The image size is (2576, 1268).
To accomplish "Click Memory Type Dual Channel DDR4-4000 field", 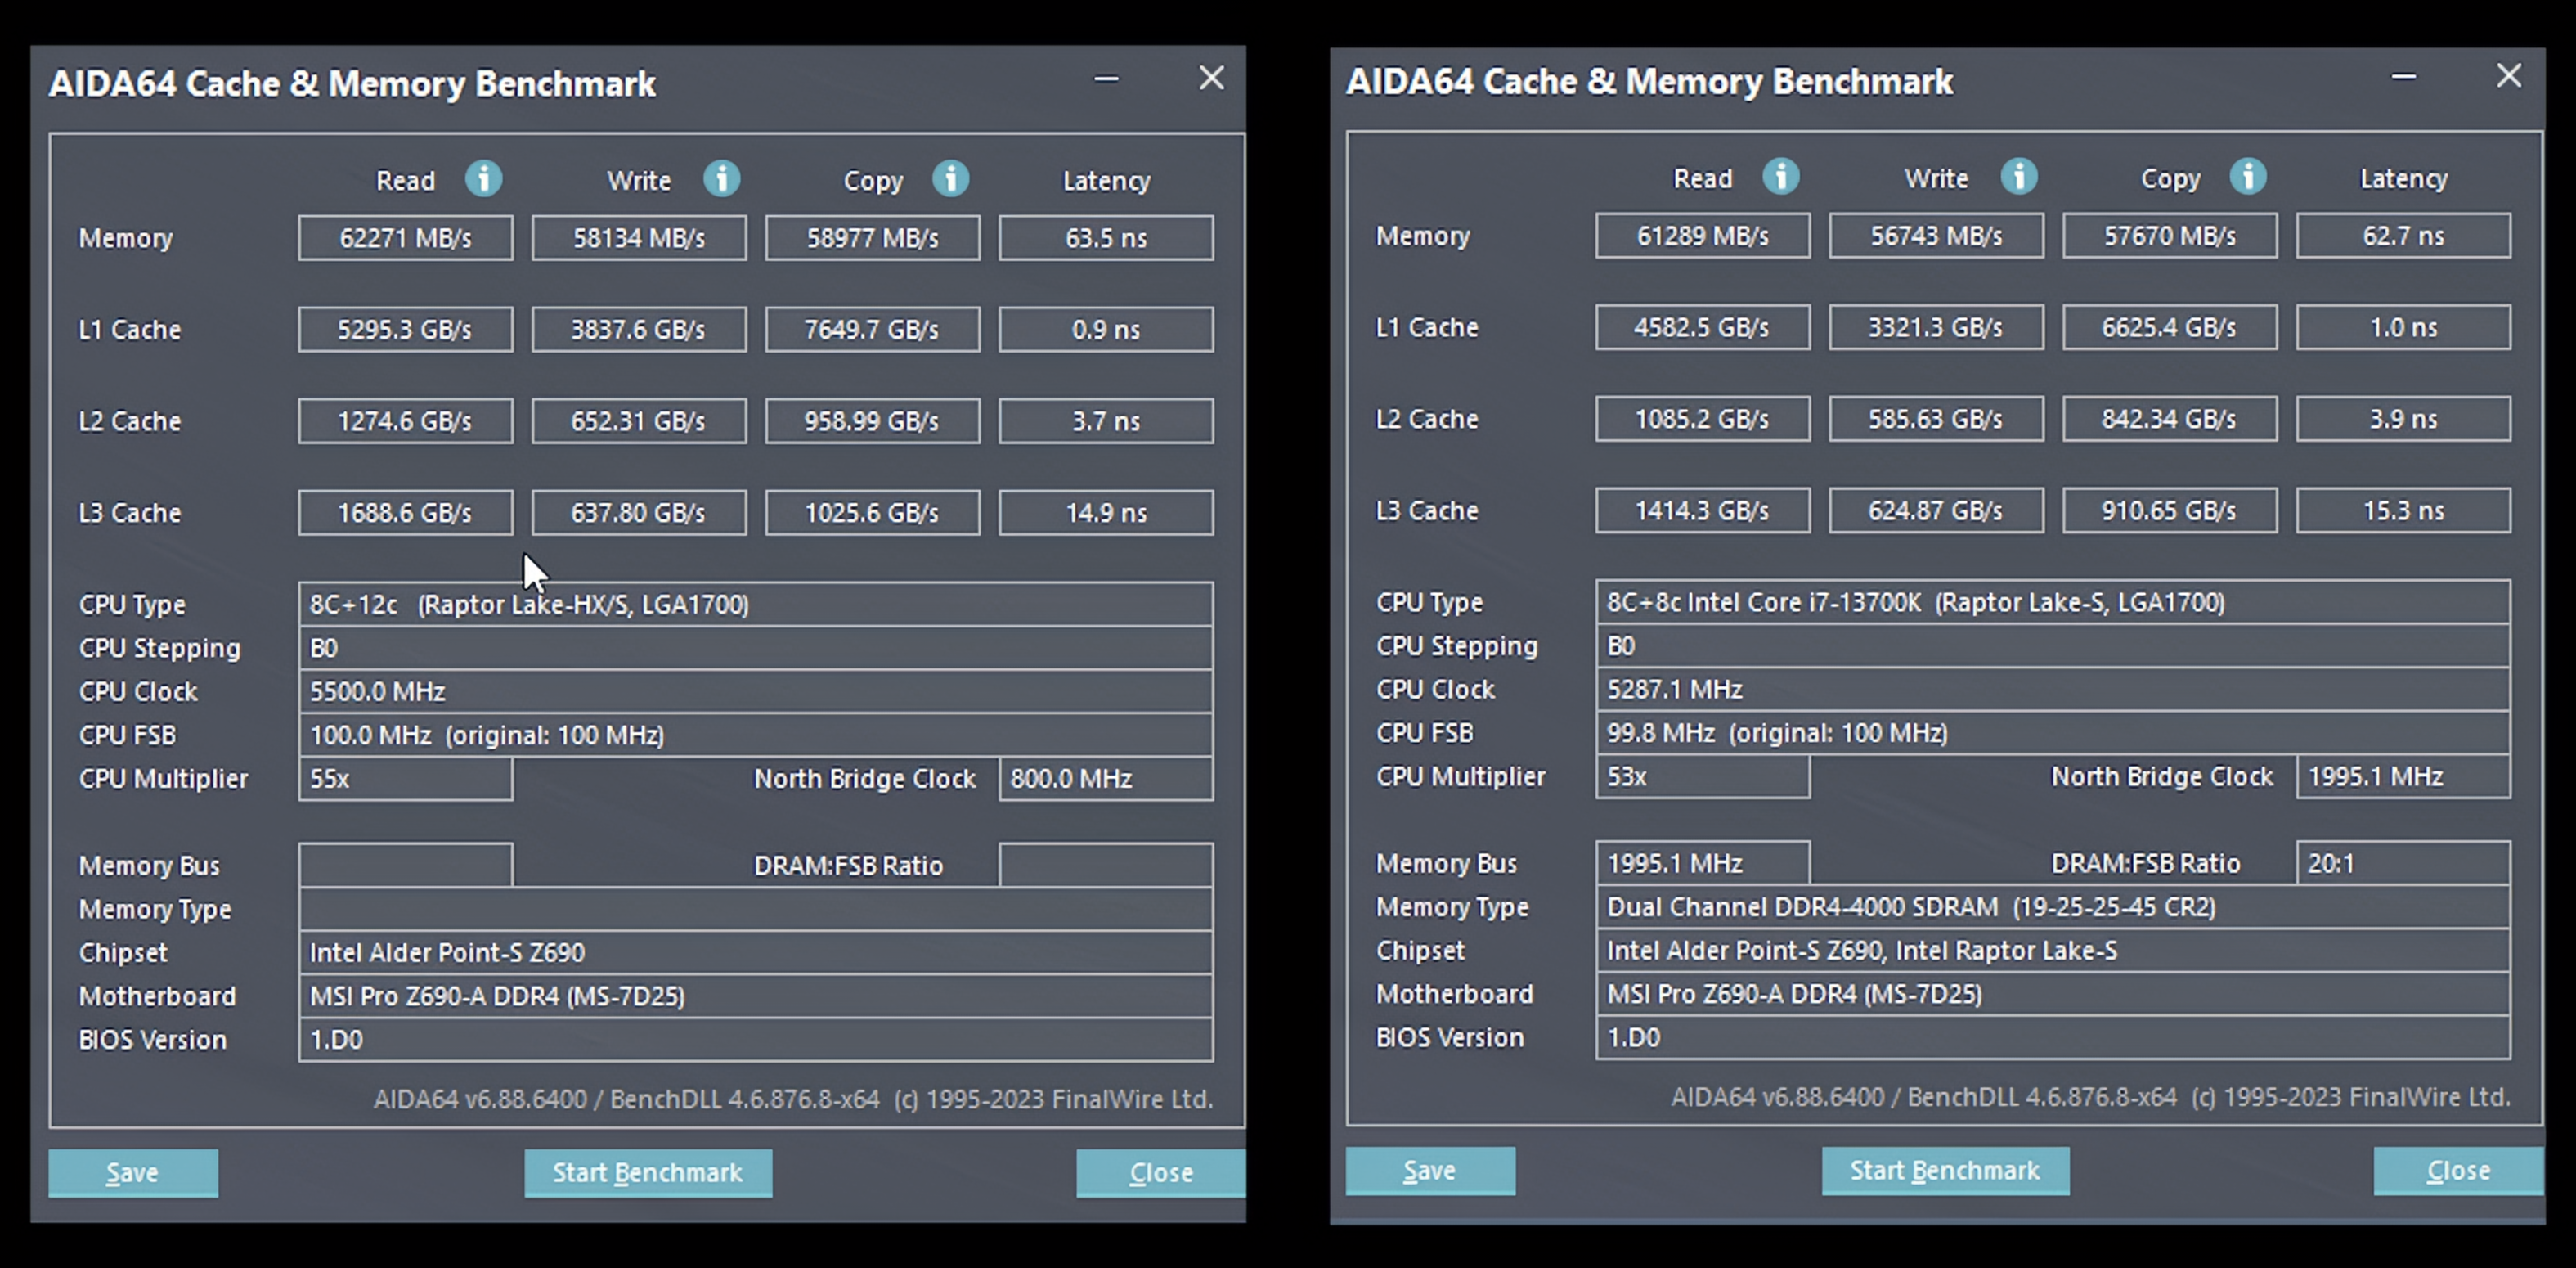I will [x=2053, y=907].
